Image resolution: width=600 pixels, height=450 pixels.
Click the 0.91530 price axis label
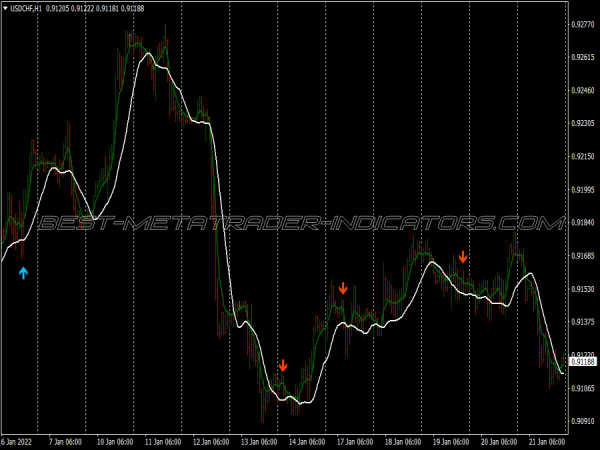(580, 289)
